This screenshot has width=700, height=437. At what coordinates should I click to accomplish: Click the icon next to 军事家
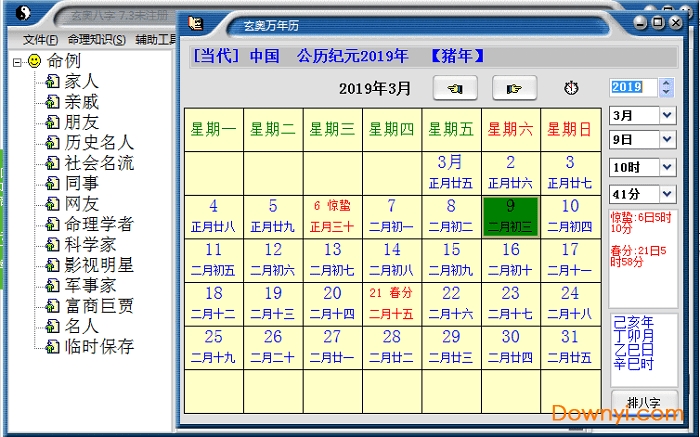53,285
